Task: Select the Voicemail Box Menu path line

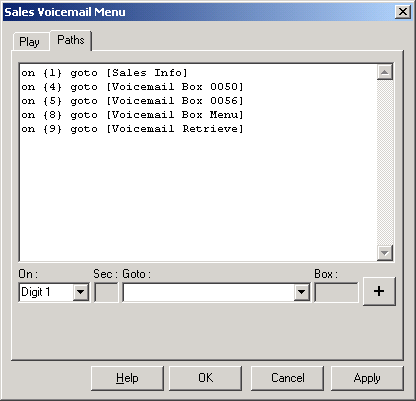Action: coord(132,115)
